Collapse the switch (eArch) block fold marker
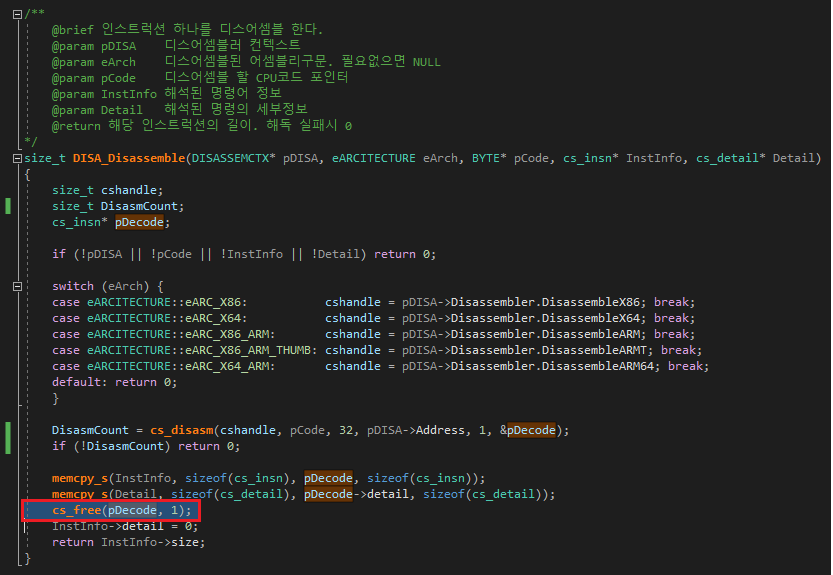 coord(17,286)
